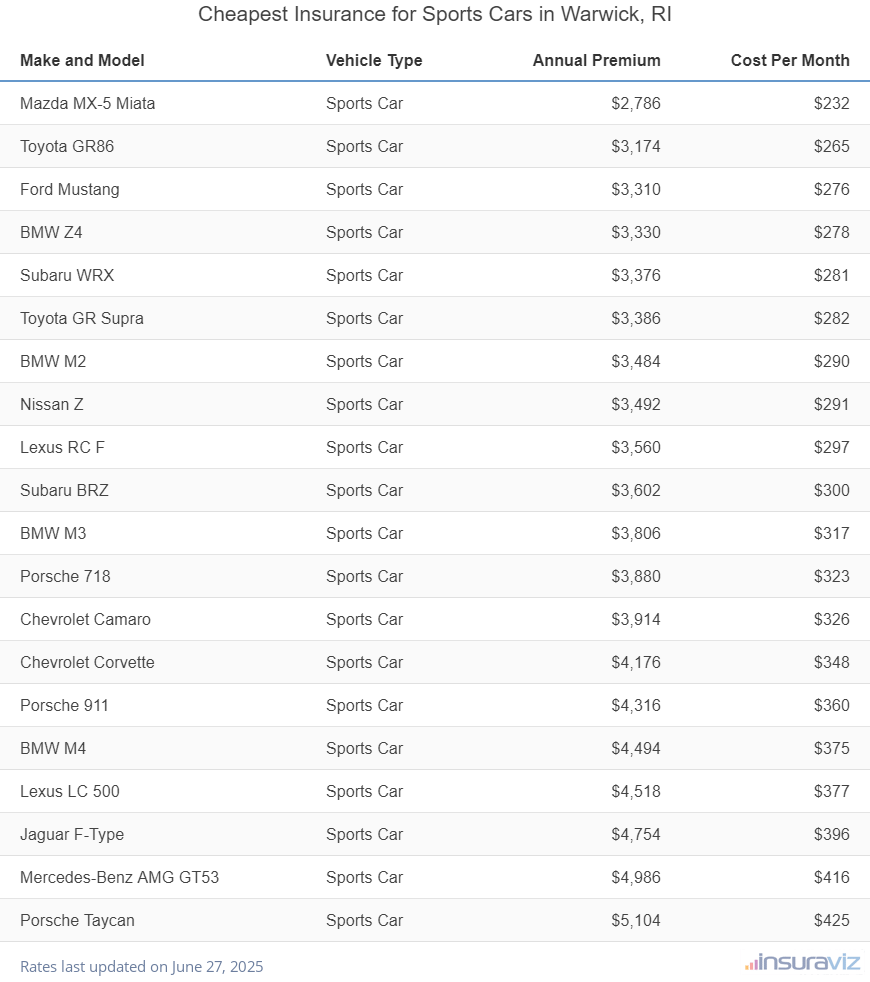Click the Jaguar F-Type model name
Screen dimensions: 870x982
(72, 834)
